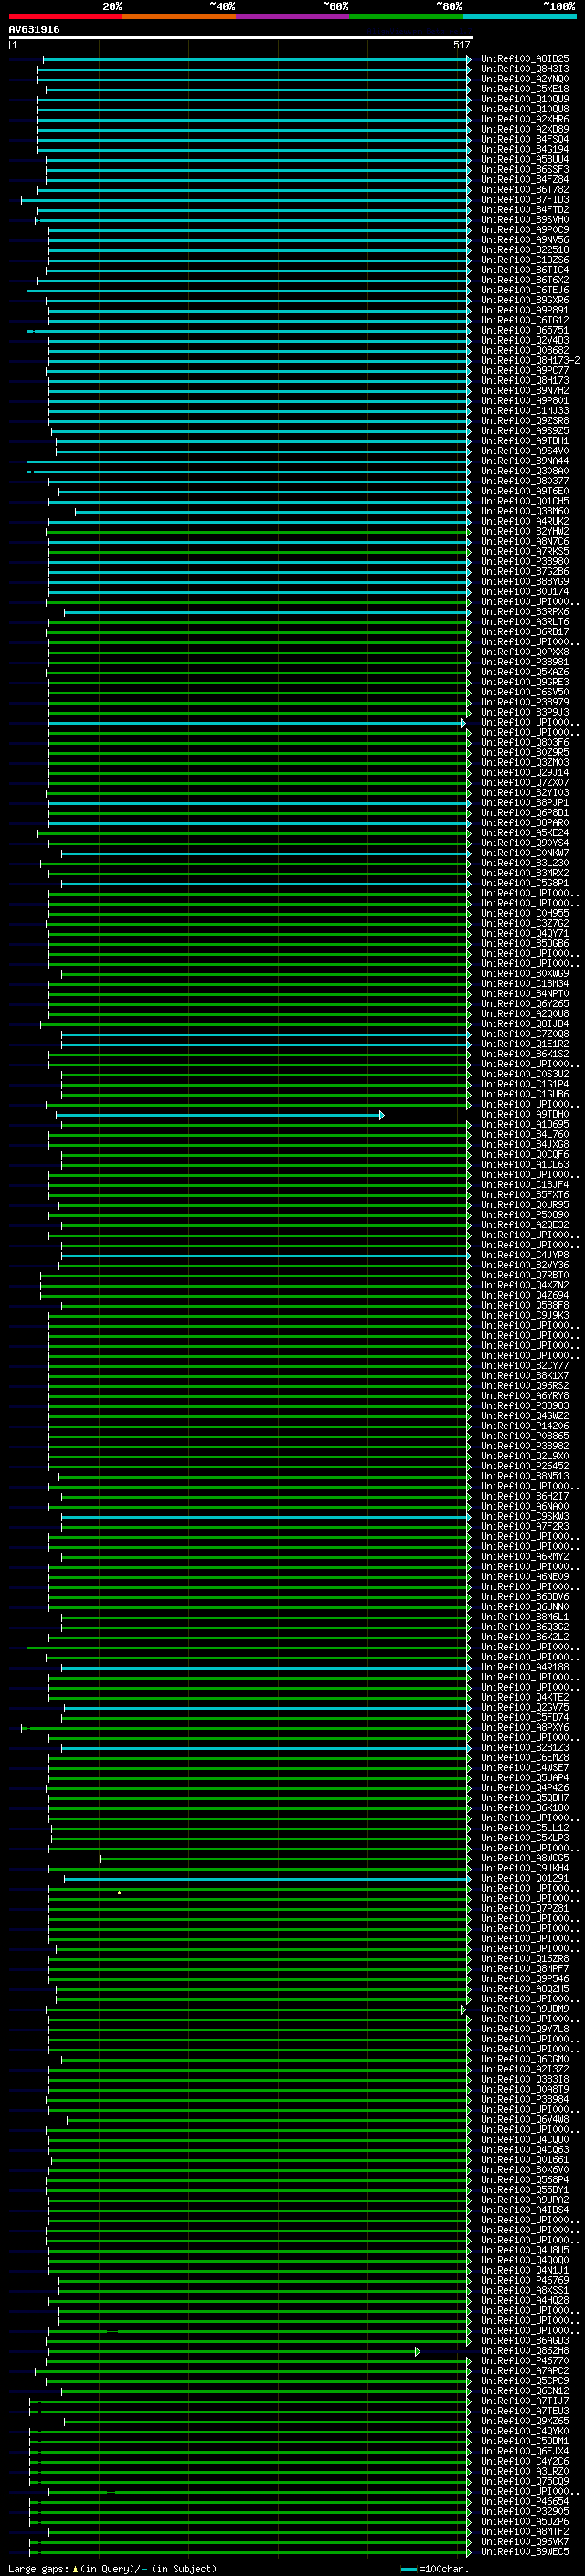Select hit label UniRef100_C4JYP8
This screenshot has width=585, height=2576.
525,1255
